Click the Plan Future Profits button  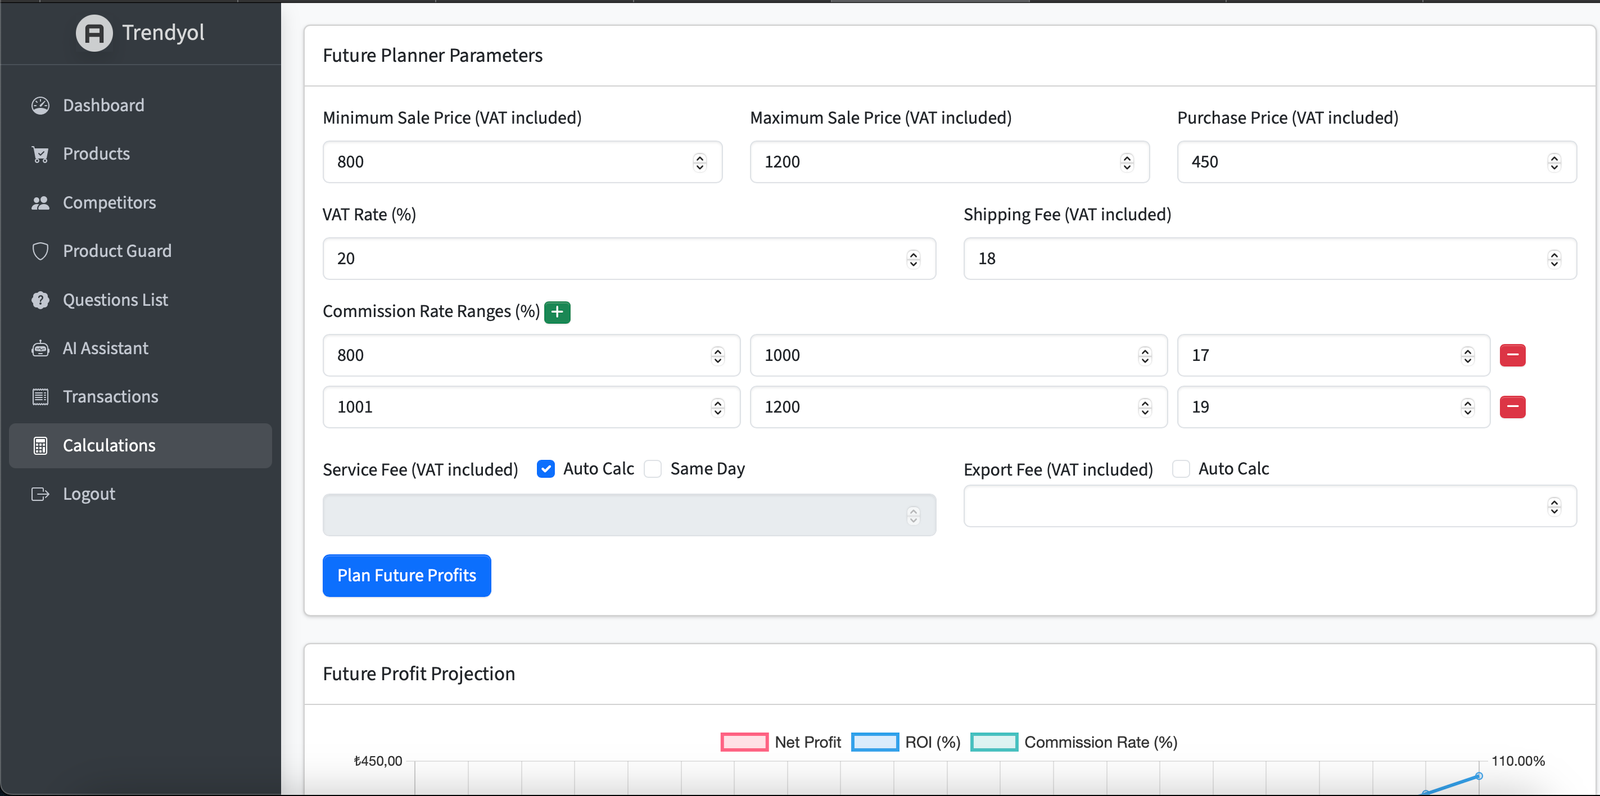tap(406, 576)
